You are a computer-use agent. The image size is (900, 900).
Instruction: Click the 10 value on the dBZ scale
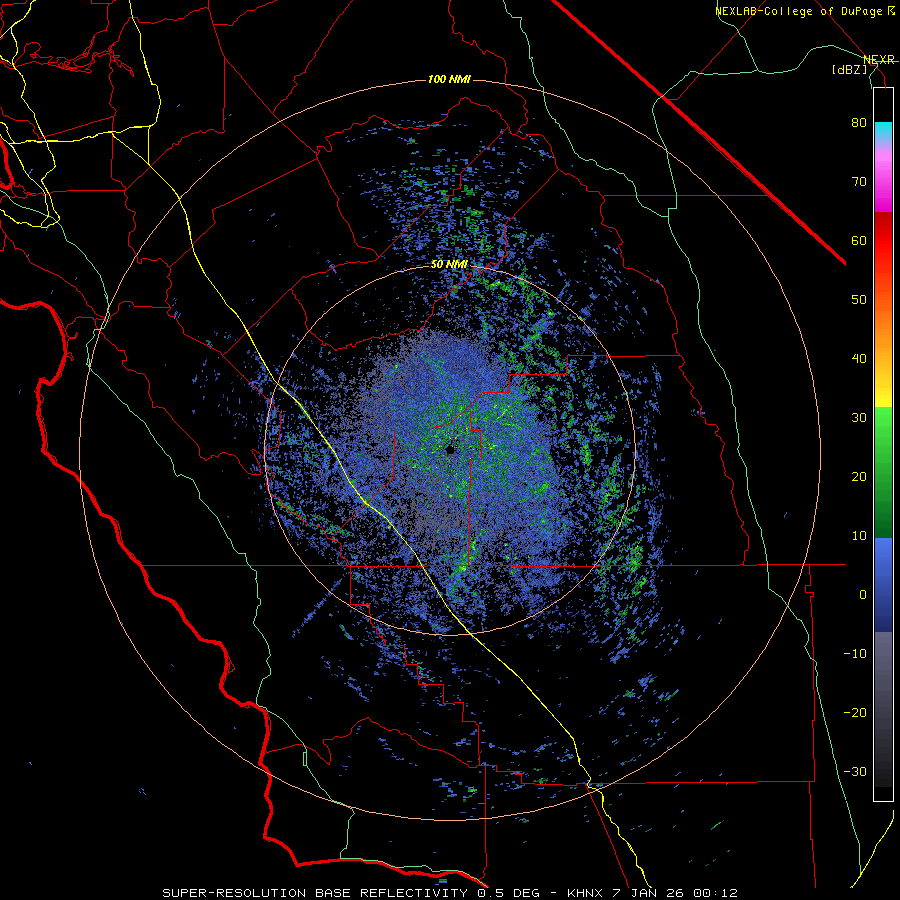point(859,536)
